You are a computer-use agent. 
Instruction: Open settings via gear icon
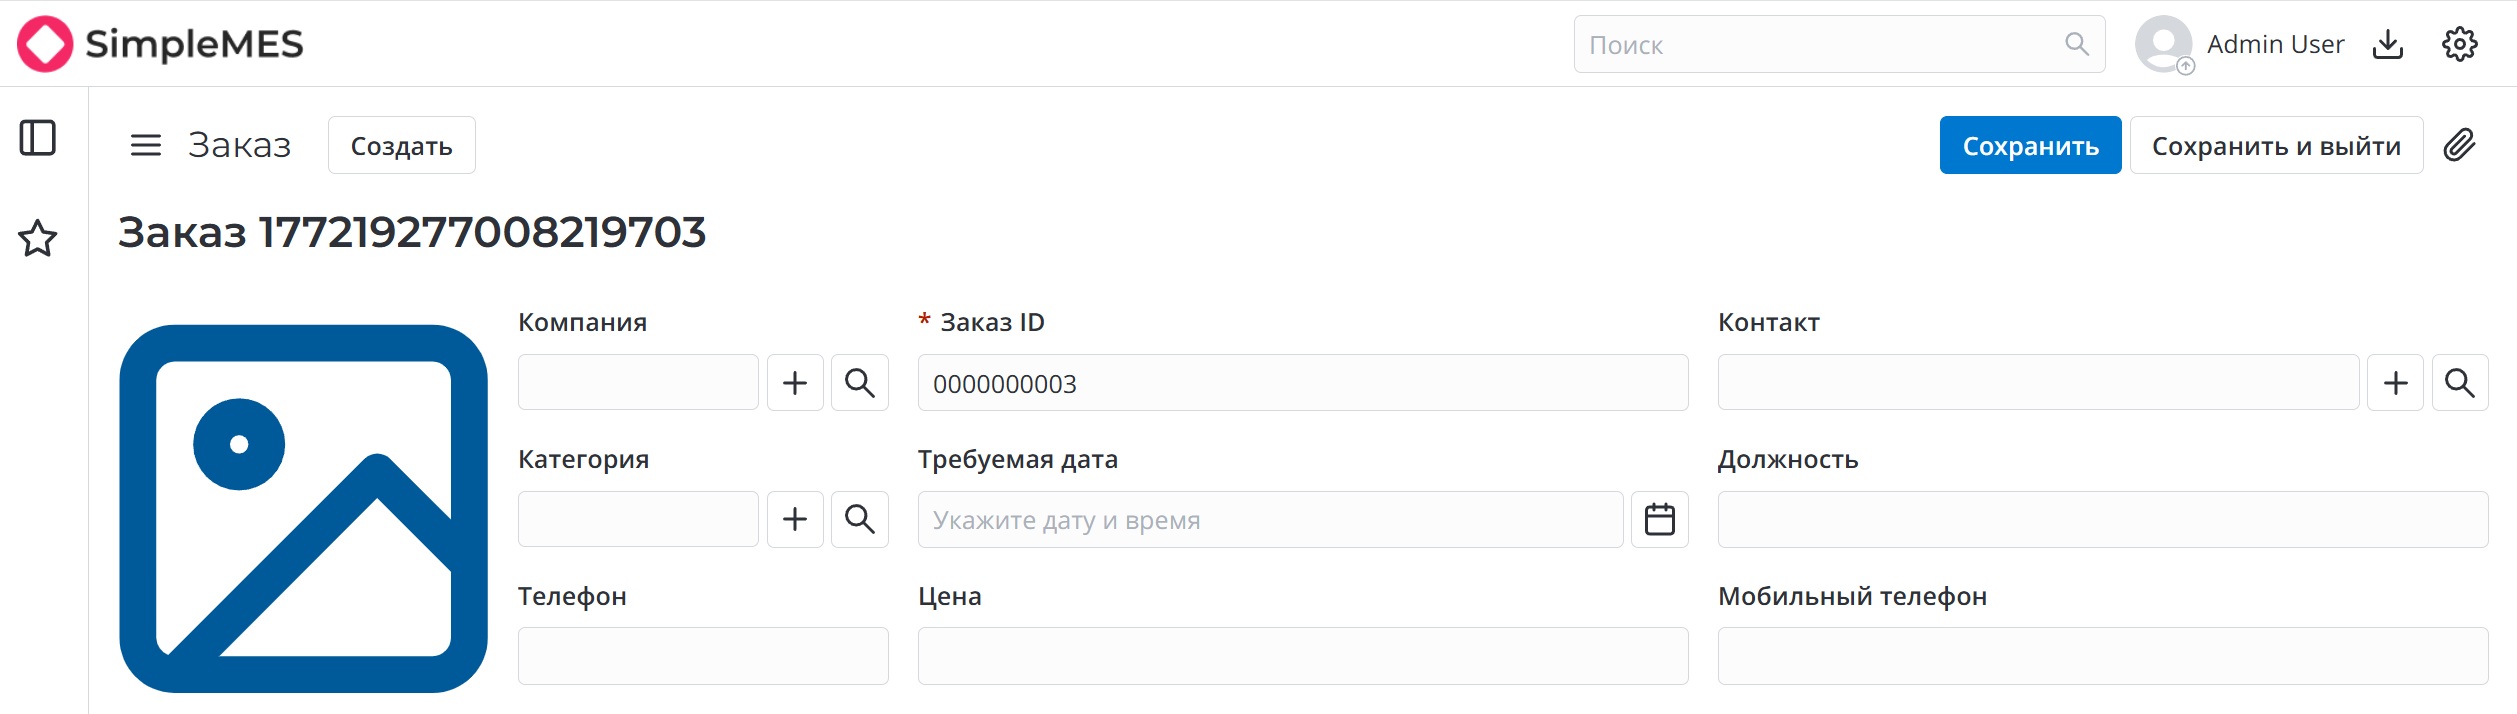tap(2458, 44)
